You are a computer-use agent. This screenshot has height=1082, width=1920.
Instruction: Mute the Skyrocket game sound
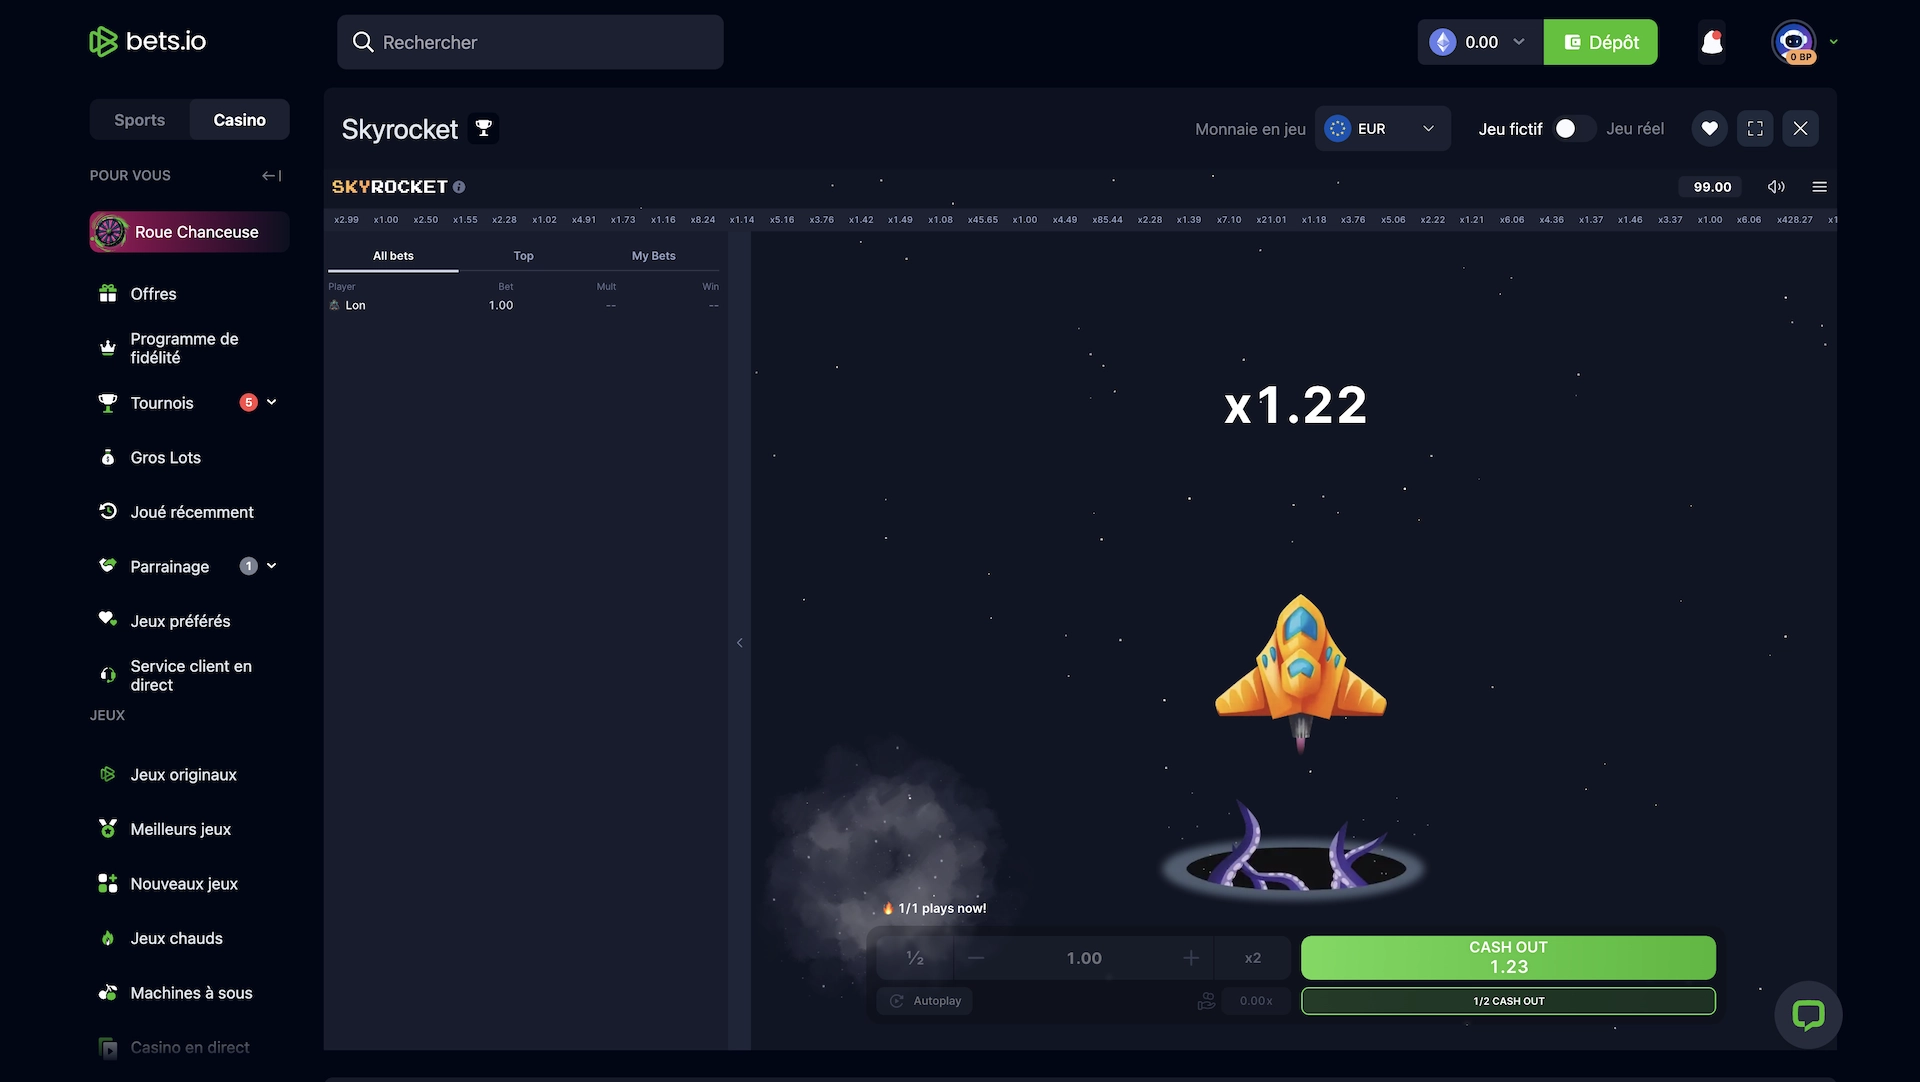pos(1777,186)
